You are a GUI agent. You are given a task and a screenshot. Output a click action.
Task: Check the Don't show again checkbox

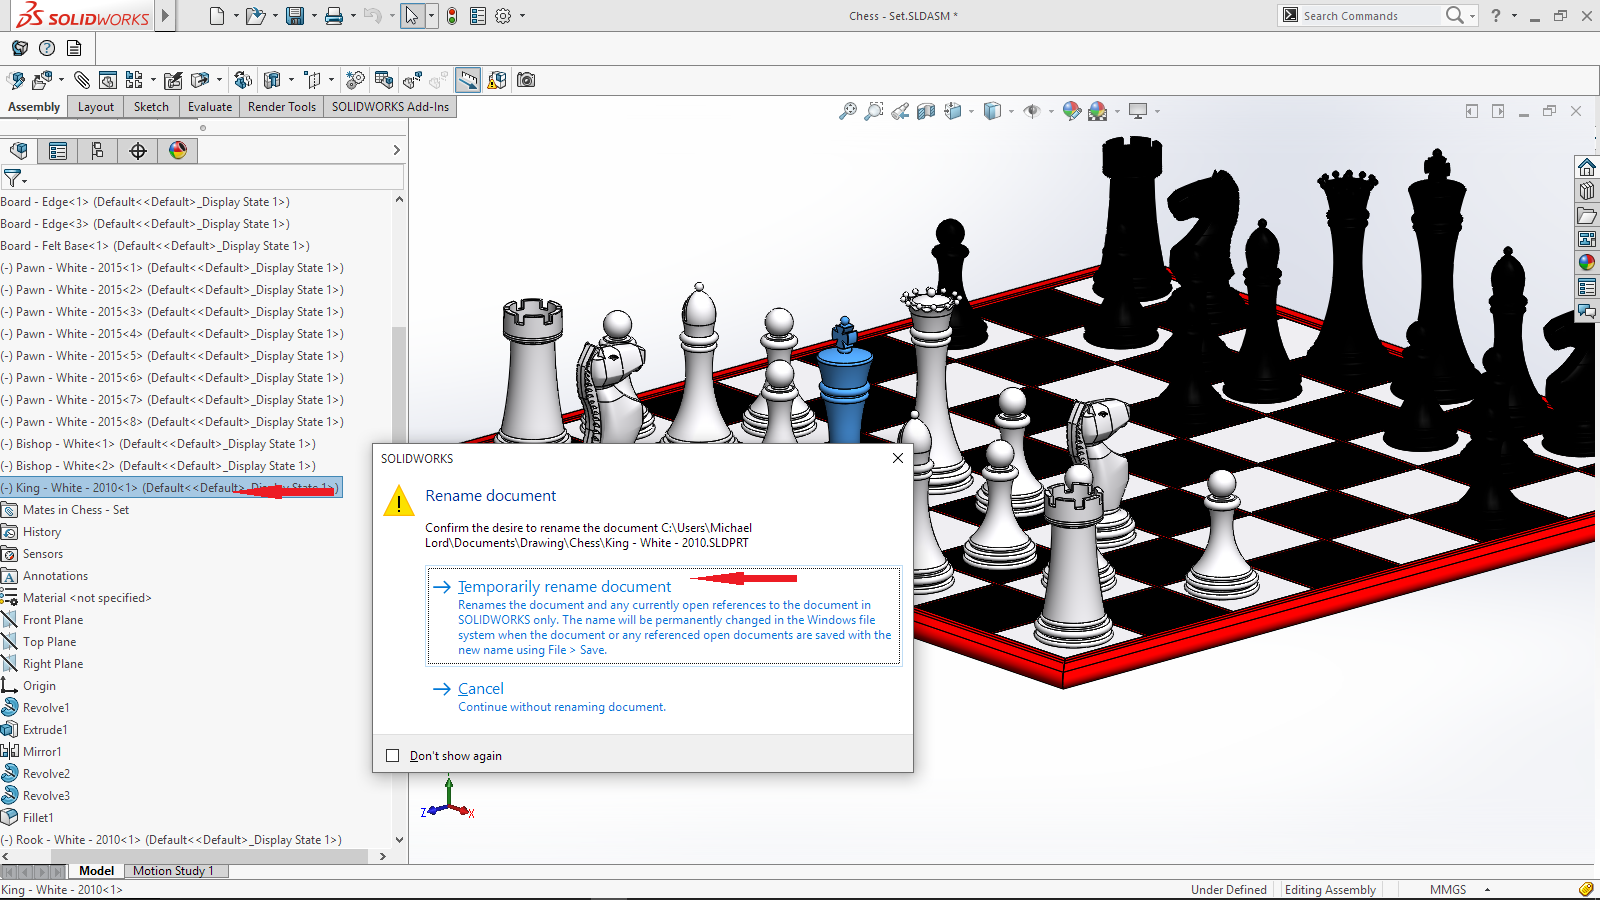393,756
